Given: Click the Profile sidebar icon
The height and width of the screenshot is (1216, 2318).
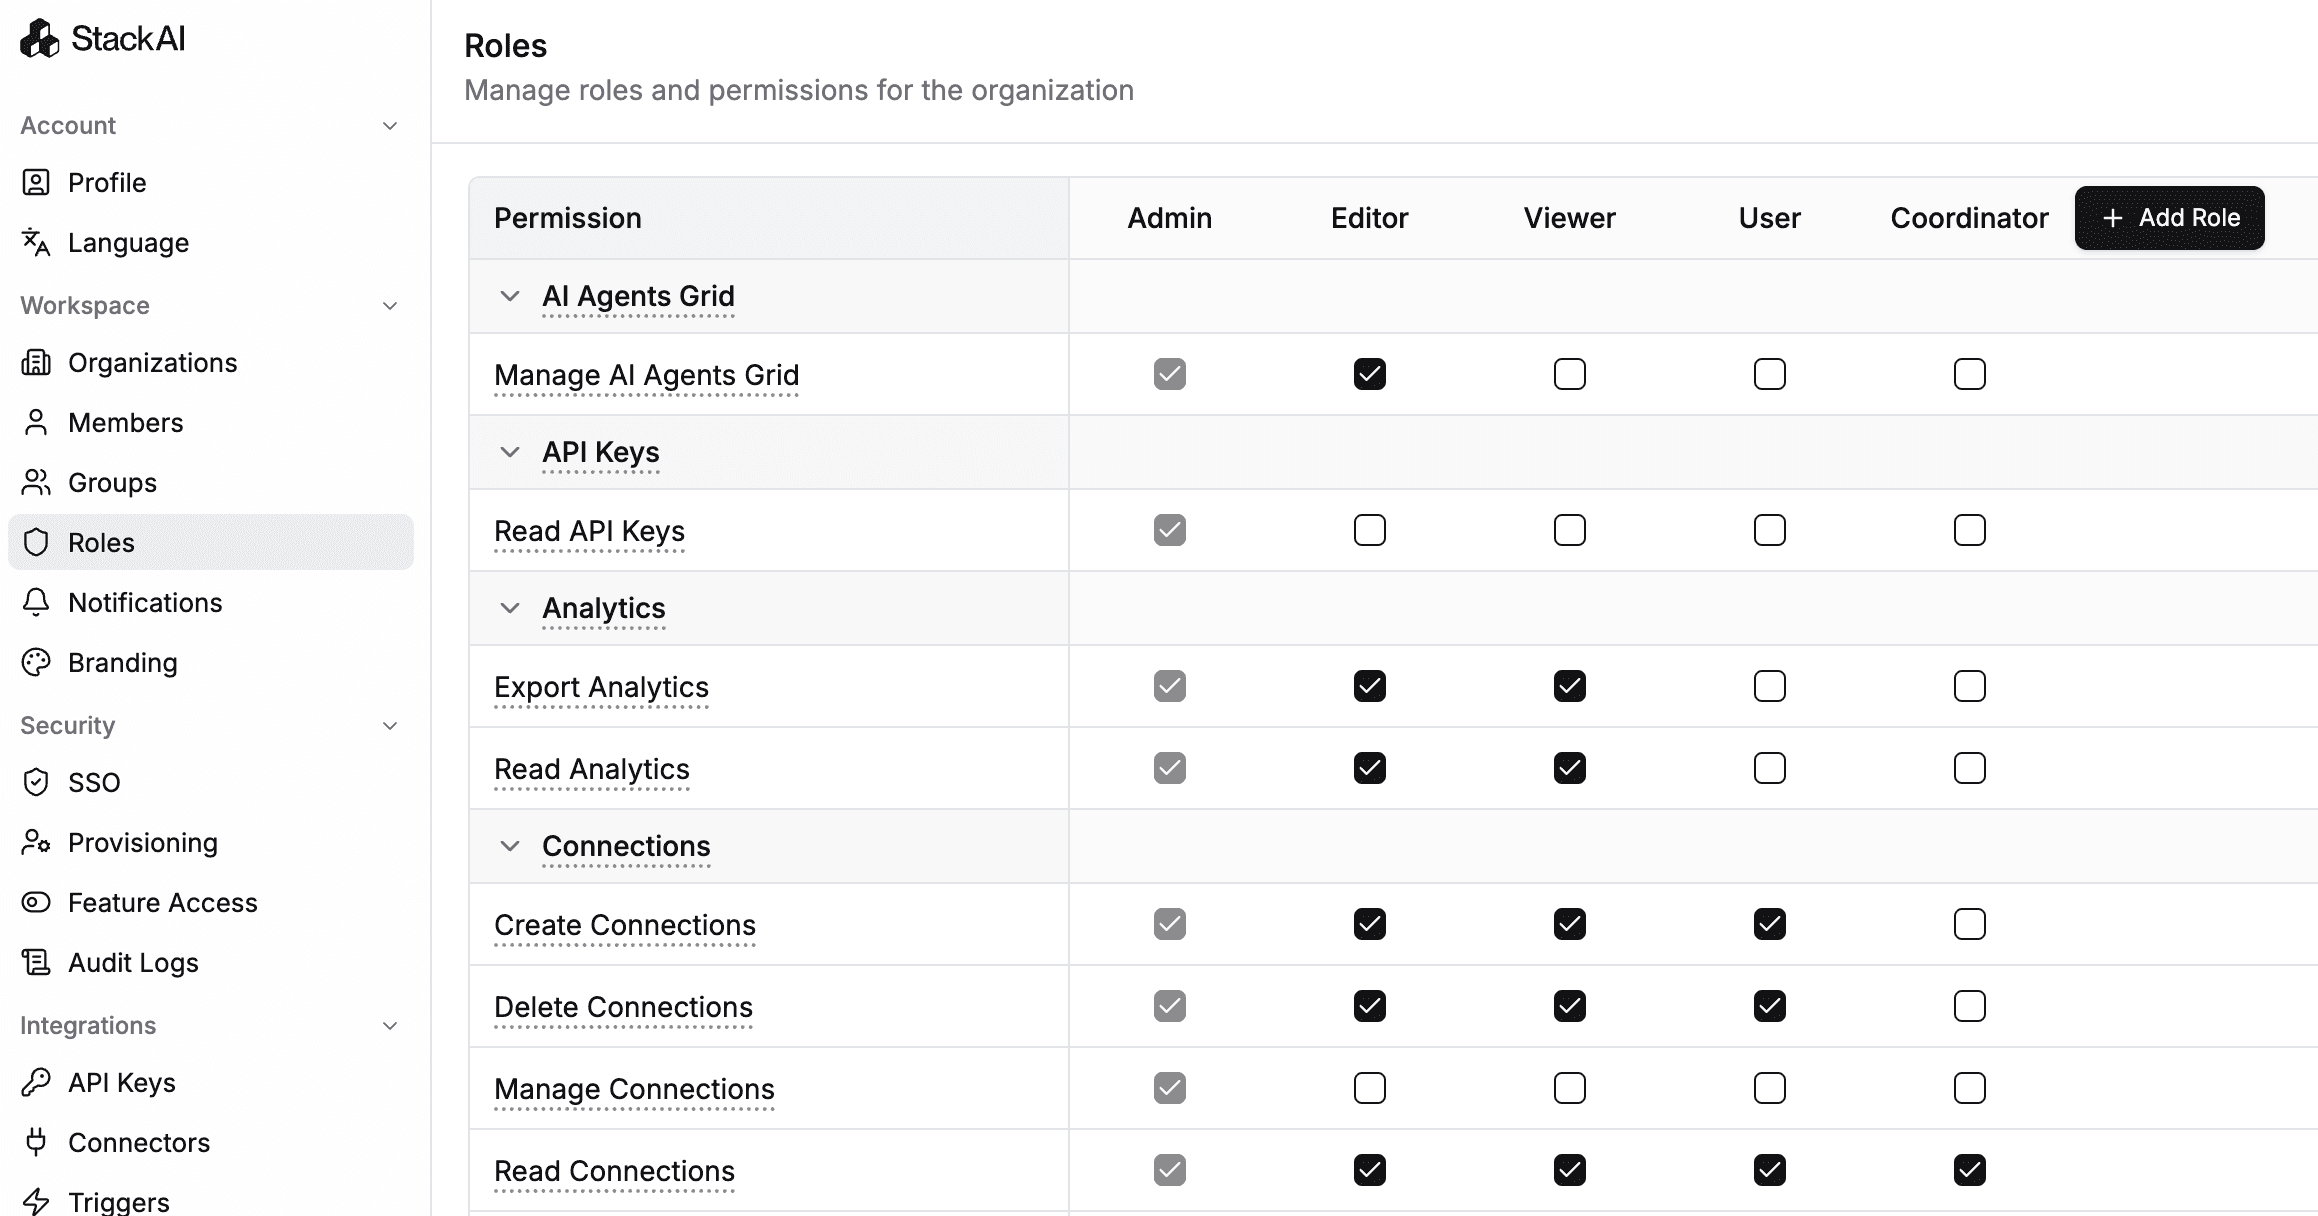Looking at the screenshot, I should (36, 182).
